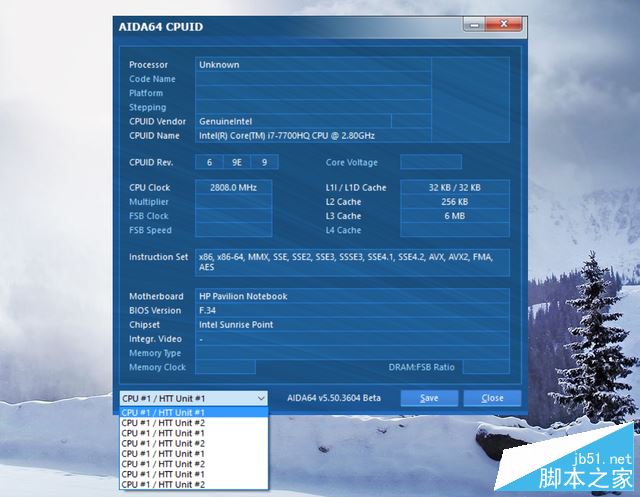Click the AIDA64 CPUID title bar text
Screen dimensions: 640x497
161,27
